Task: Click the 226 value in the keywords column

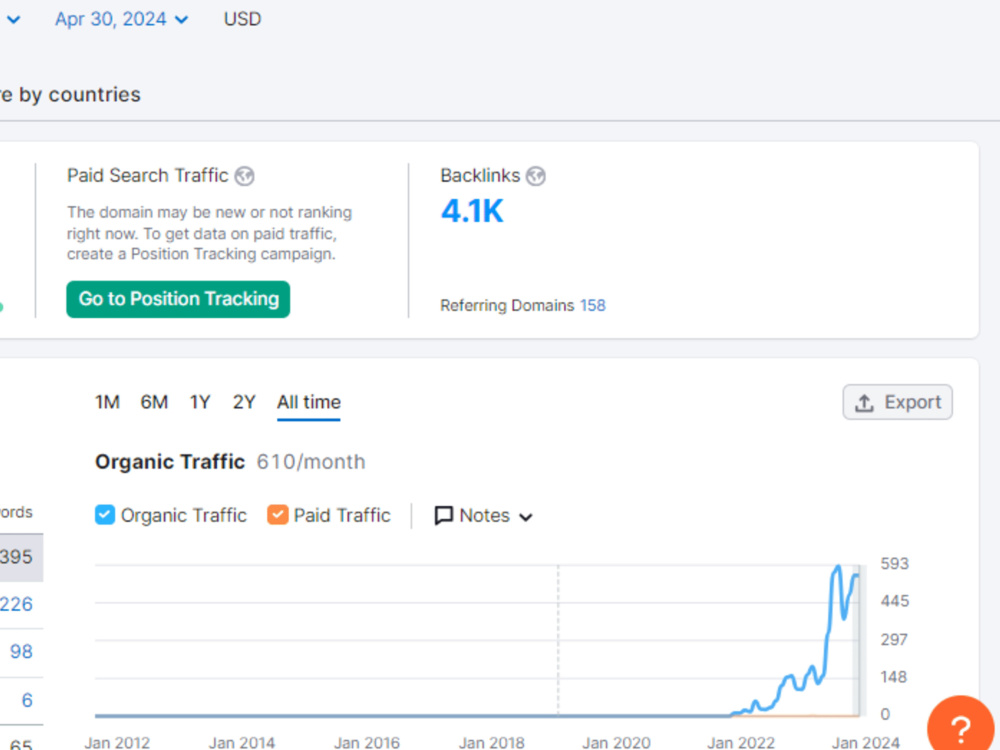Action: pyautogui.click(x=17, y=604)
